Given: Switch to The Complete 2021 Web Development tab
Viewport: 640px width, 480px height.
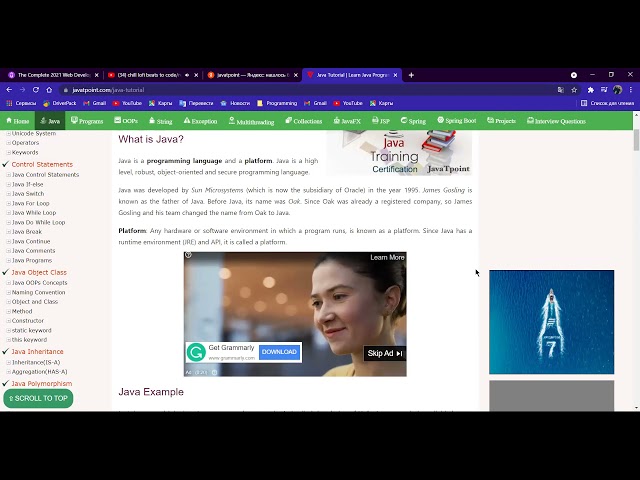Looking at the screenshot, I should tap(53, 75).
